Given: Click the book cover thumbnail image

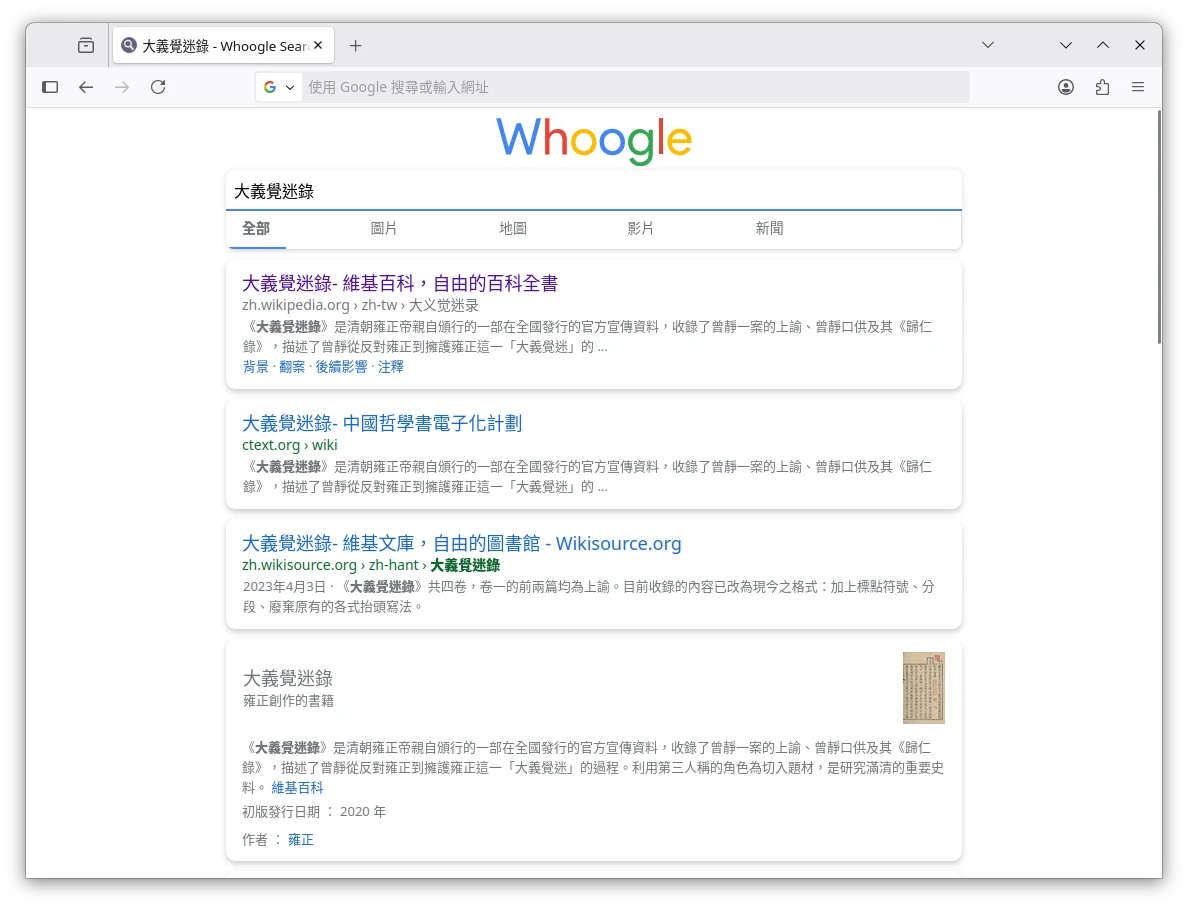Looking at the screenshot, I should (923, 688).
